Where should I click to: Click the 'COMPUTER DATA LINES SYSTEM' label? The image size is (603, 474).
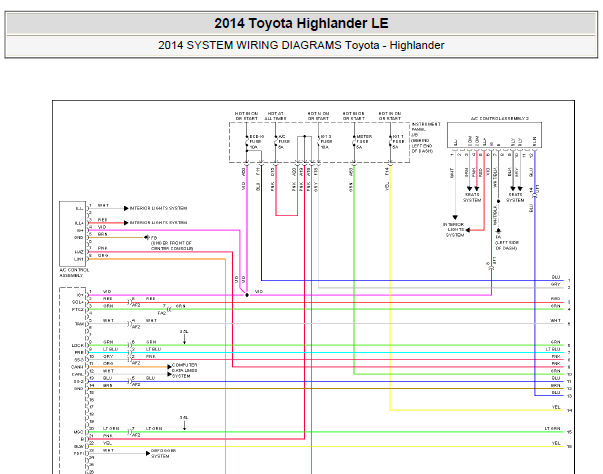185,371
